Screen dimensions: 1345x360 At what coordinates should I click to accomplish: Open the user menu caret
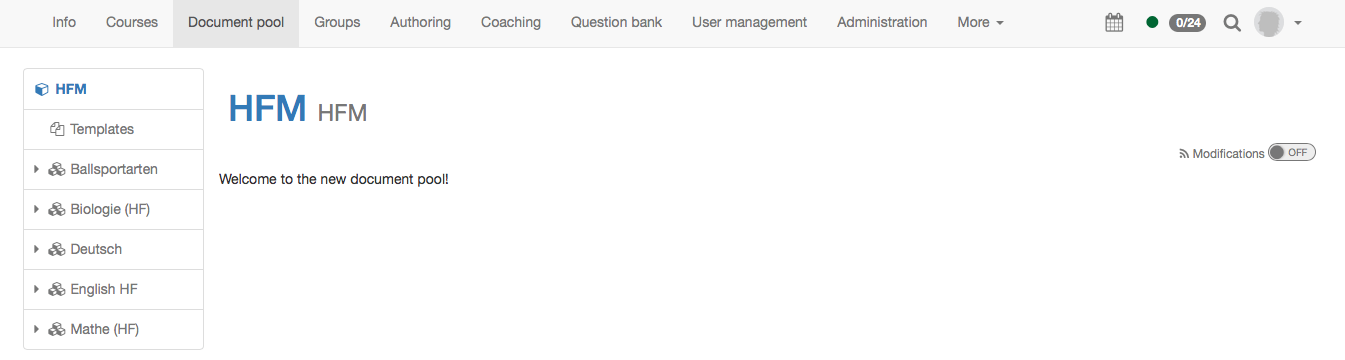coord(1298,23)
